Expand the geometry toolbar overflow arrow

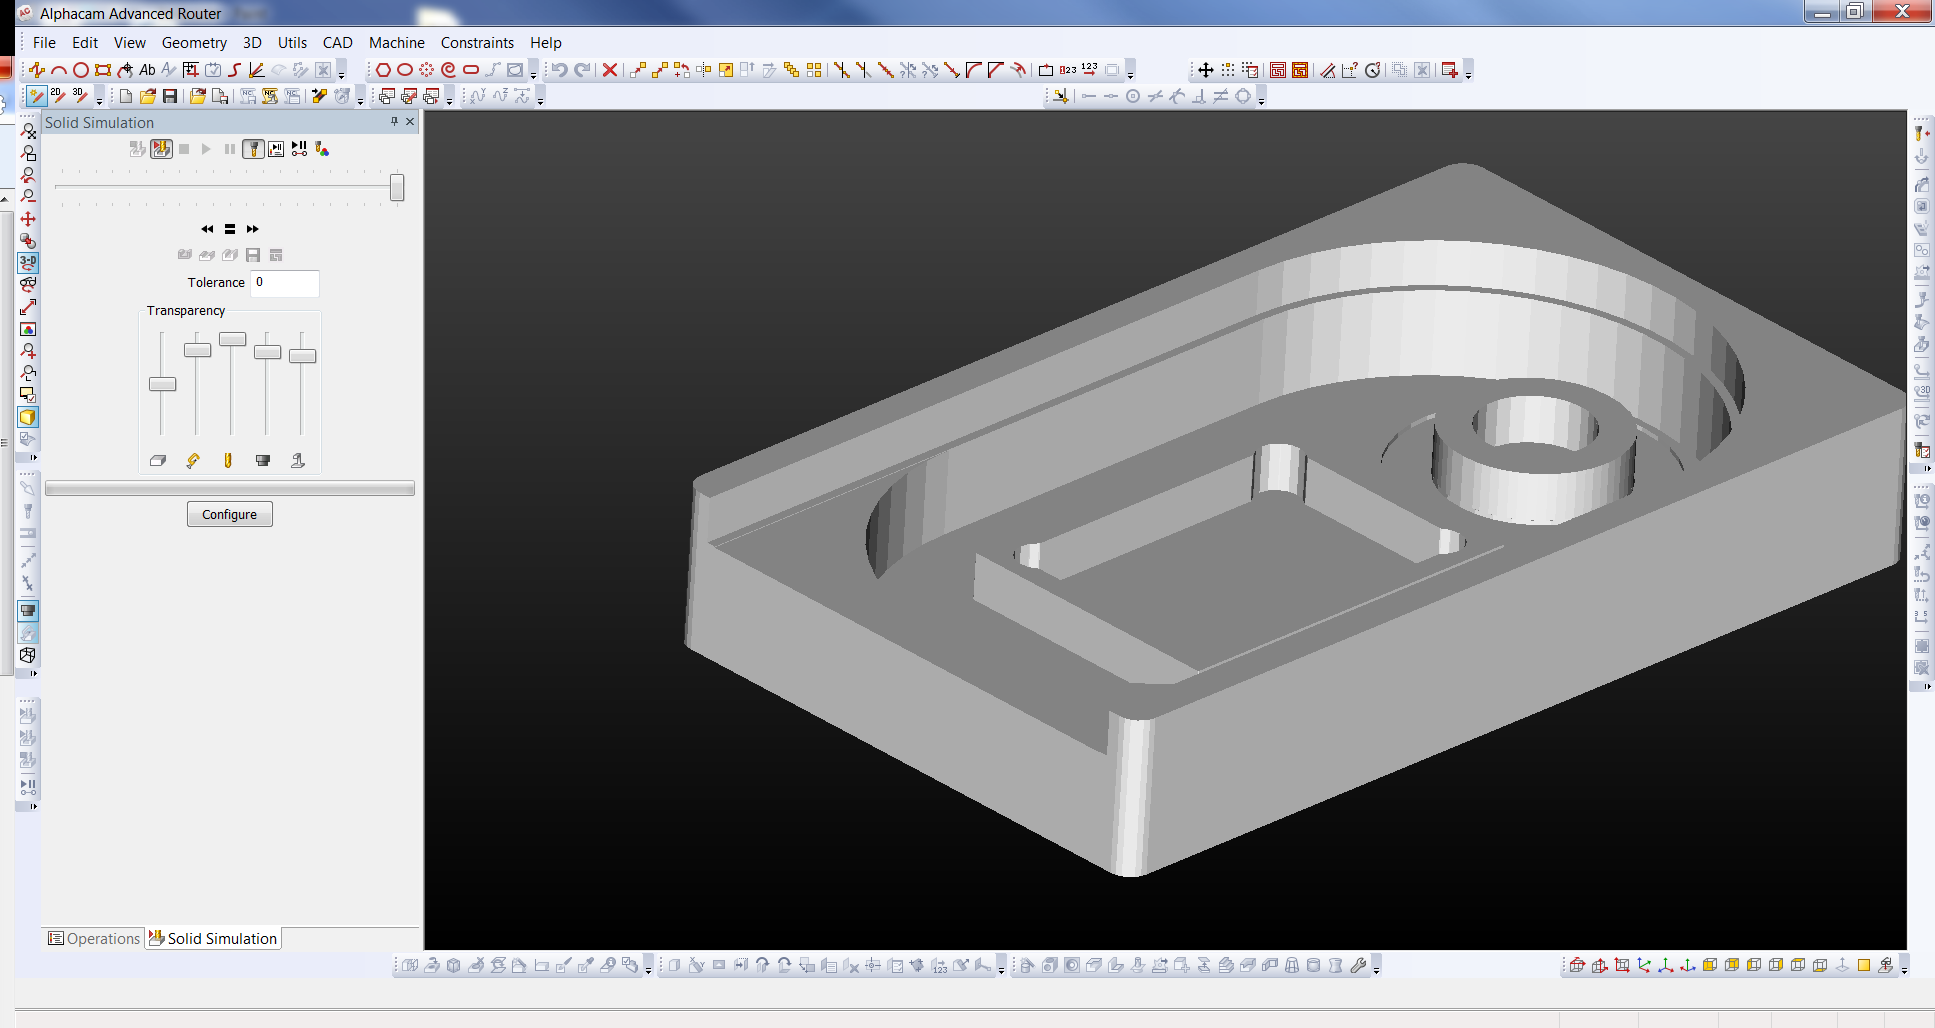click(x=342, y=75)
